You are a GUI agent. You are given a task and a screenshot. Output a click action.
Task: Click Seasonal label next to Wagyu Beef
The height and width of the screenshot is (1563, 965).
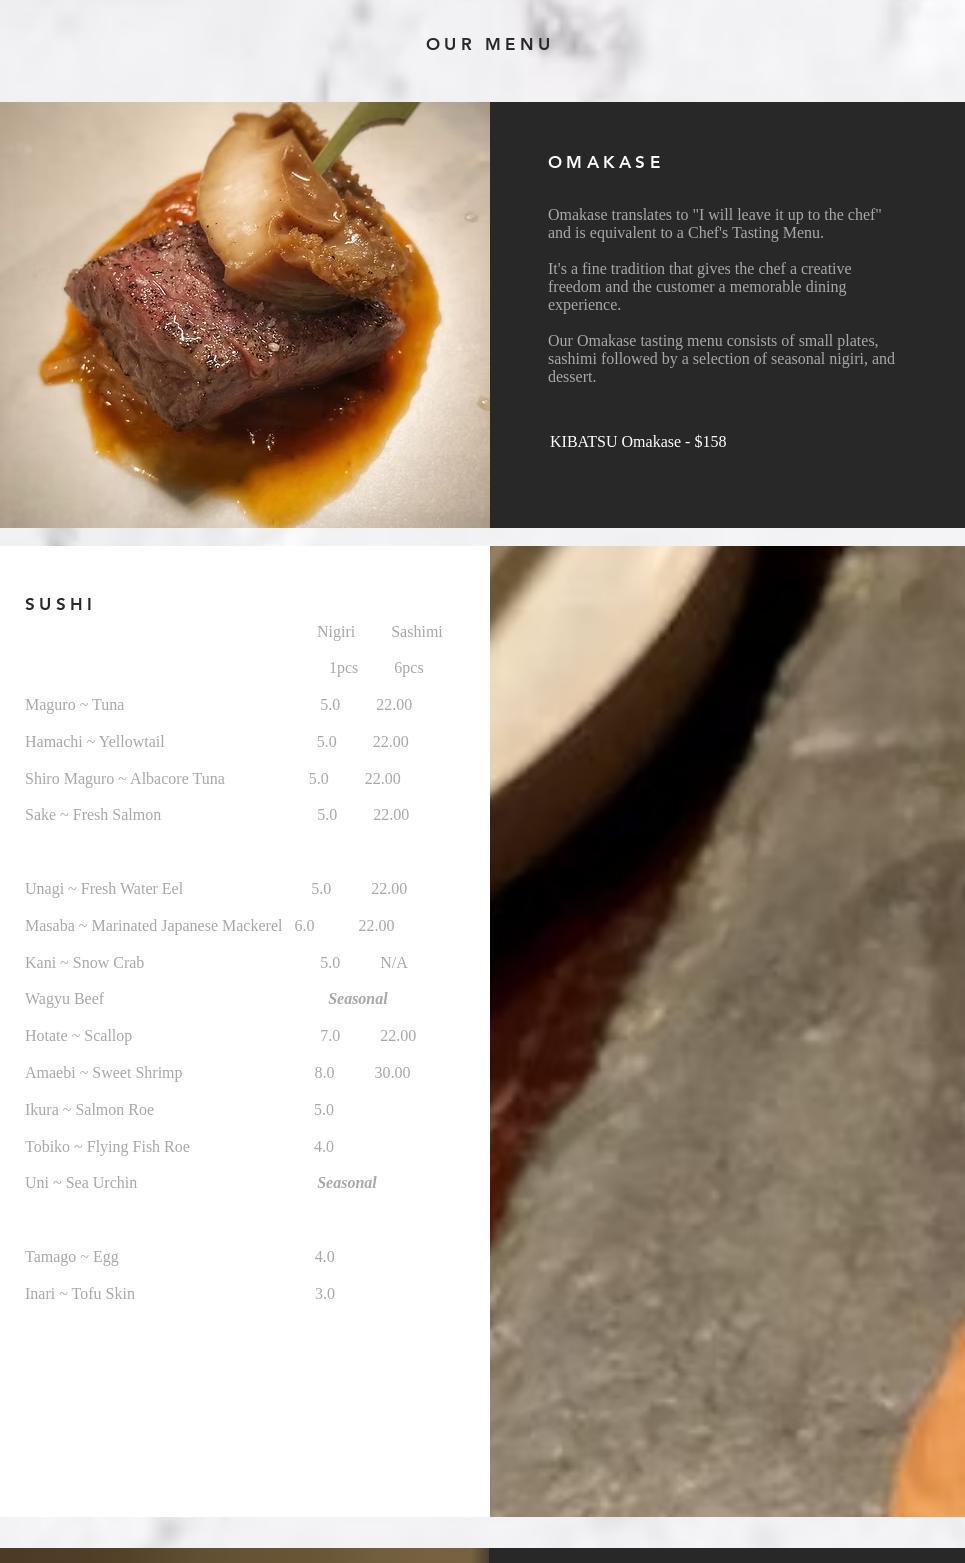[358, 999]
